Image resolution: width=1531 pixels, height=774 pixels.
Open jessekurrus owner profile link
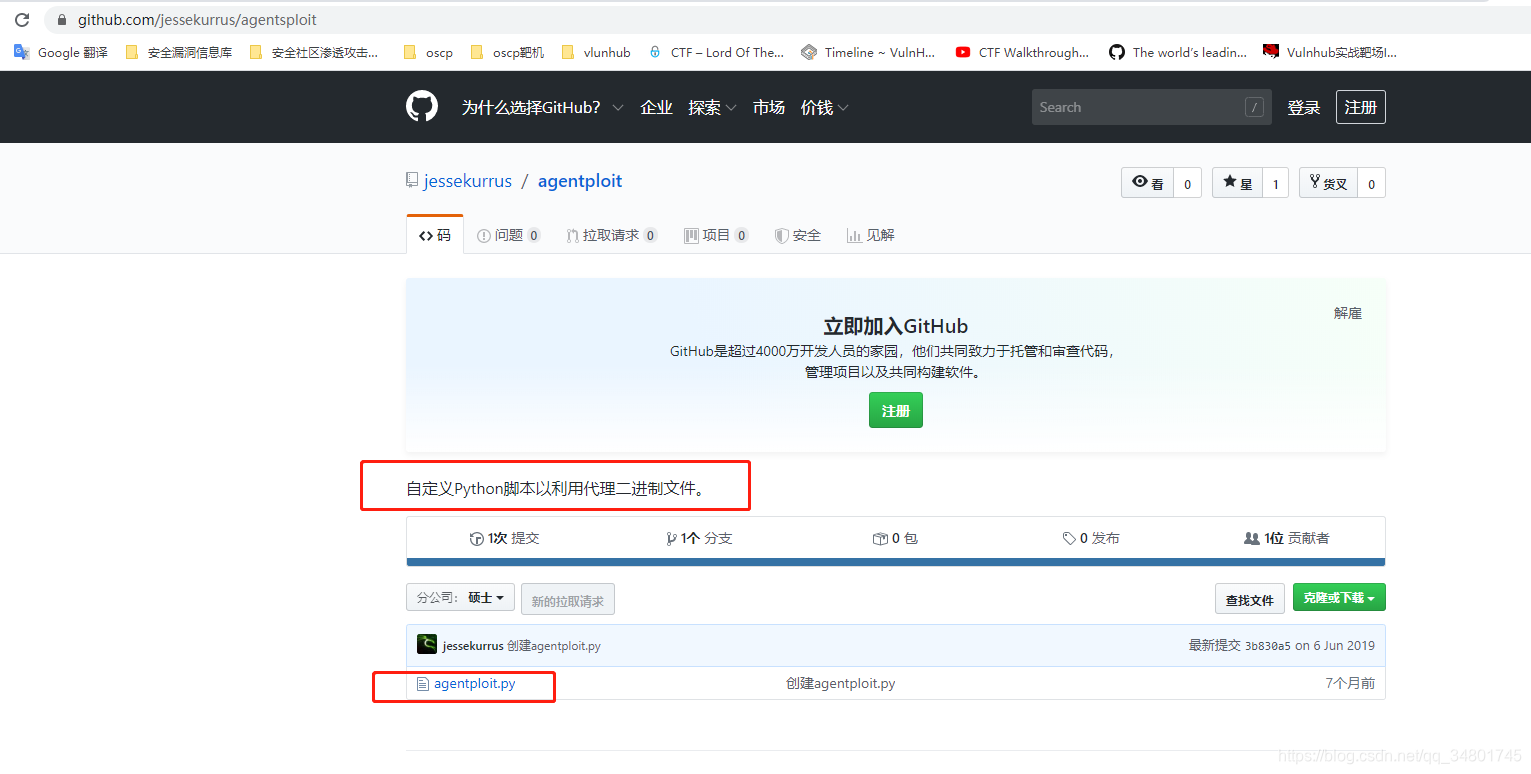tap(467, 181)
